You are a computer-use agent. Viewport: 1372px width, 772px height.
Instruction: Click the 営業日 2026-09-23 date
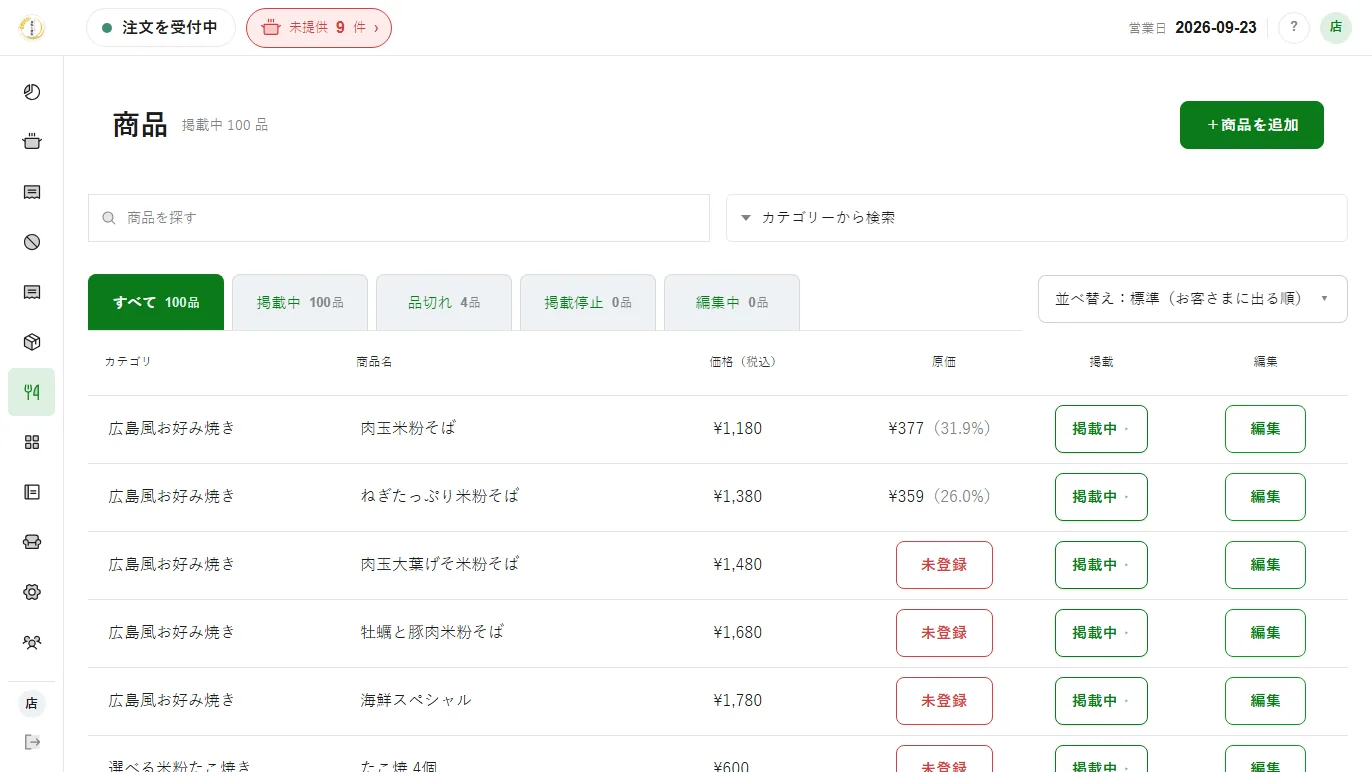pyautogui.click(x=1192, y=28)
